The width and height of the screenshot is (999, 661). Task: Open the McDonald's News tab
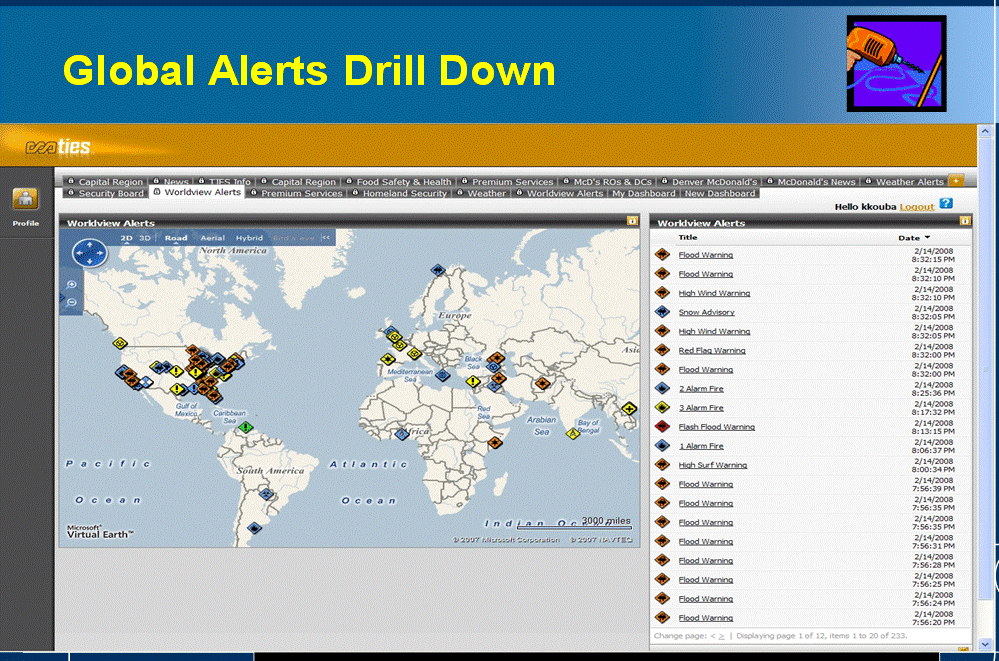[811, 182]
